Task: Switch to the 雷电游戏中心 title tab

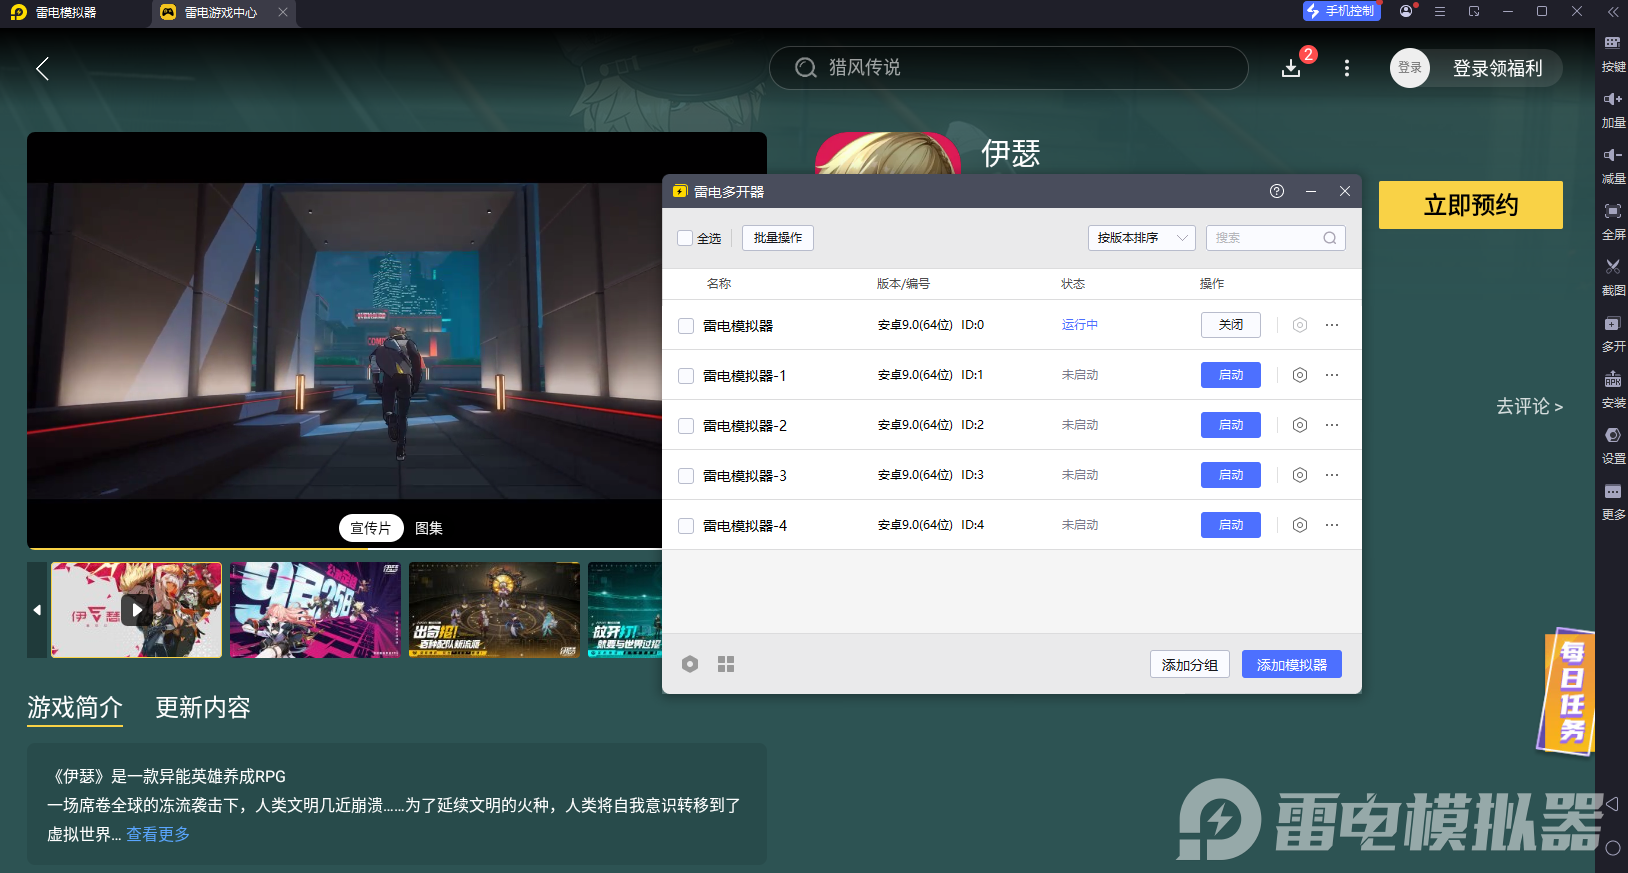Action: [x=221, y=13]
